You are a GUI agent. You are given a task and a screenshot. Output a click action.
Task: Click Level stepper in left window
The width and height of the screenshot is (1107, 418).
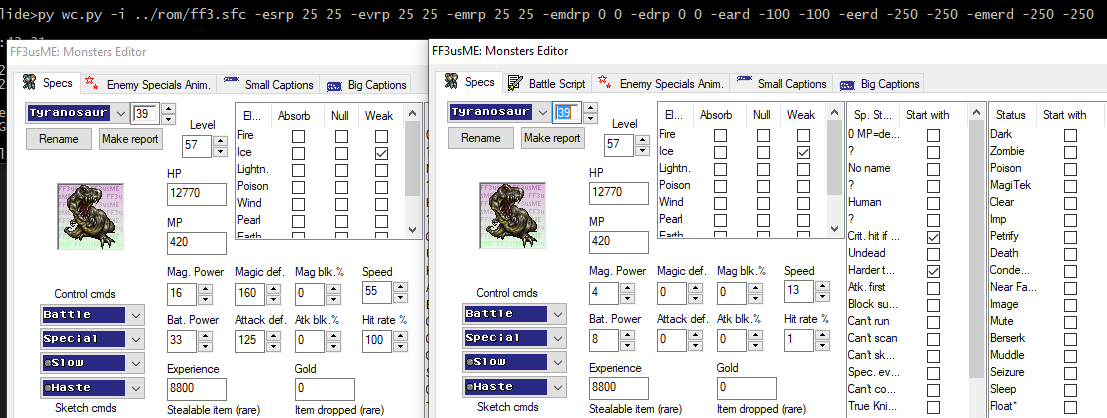[x=220, y=146]
